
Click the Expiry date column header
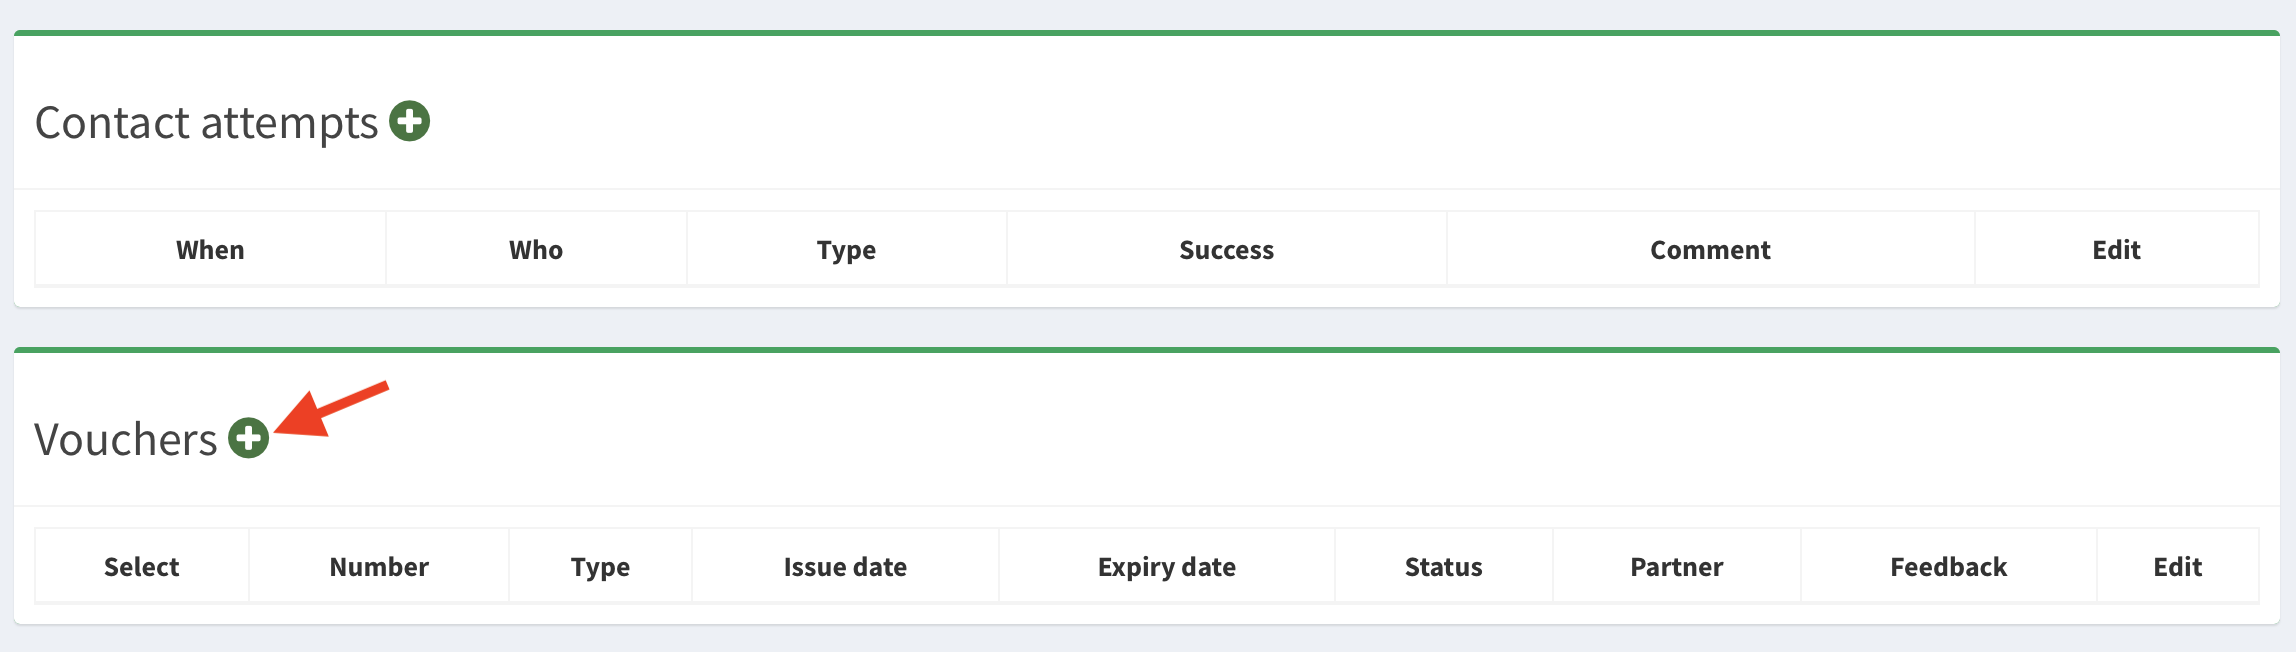[1166, 567]
